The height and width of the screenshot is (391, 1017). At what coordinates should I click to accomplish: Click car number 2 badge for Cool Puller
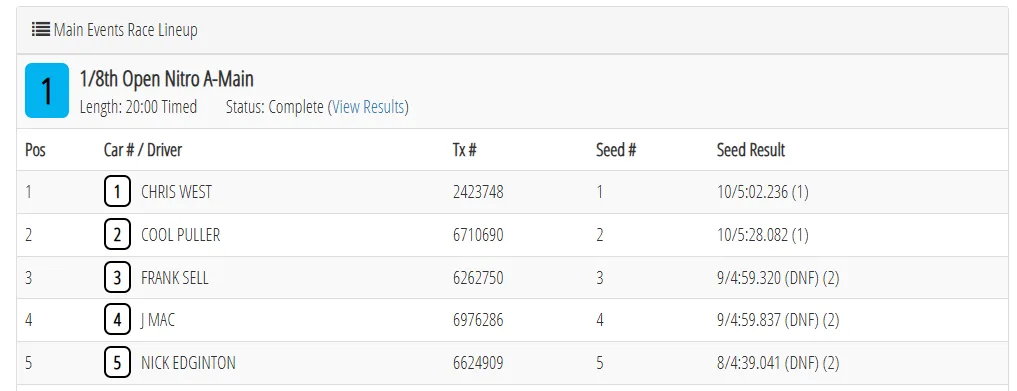[x=117, y=235]
